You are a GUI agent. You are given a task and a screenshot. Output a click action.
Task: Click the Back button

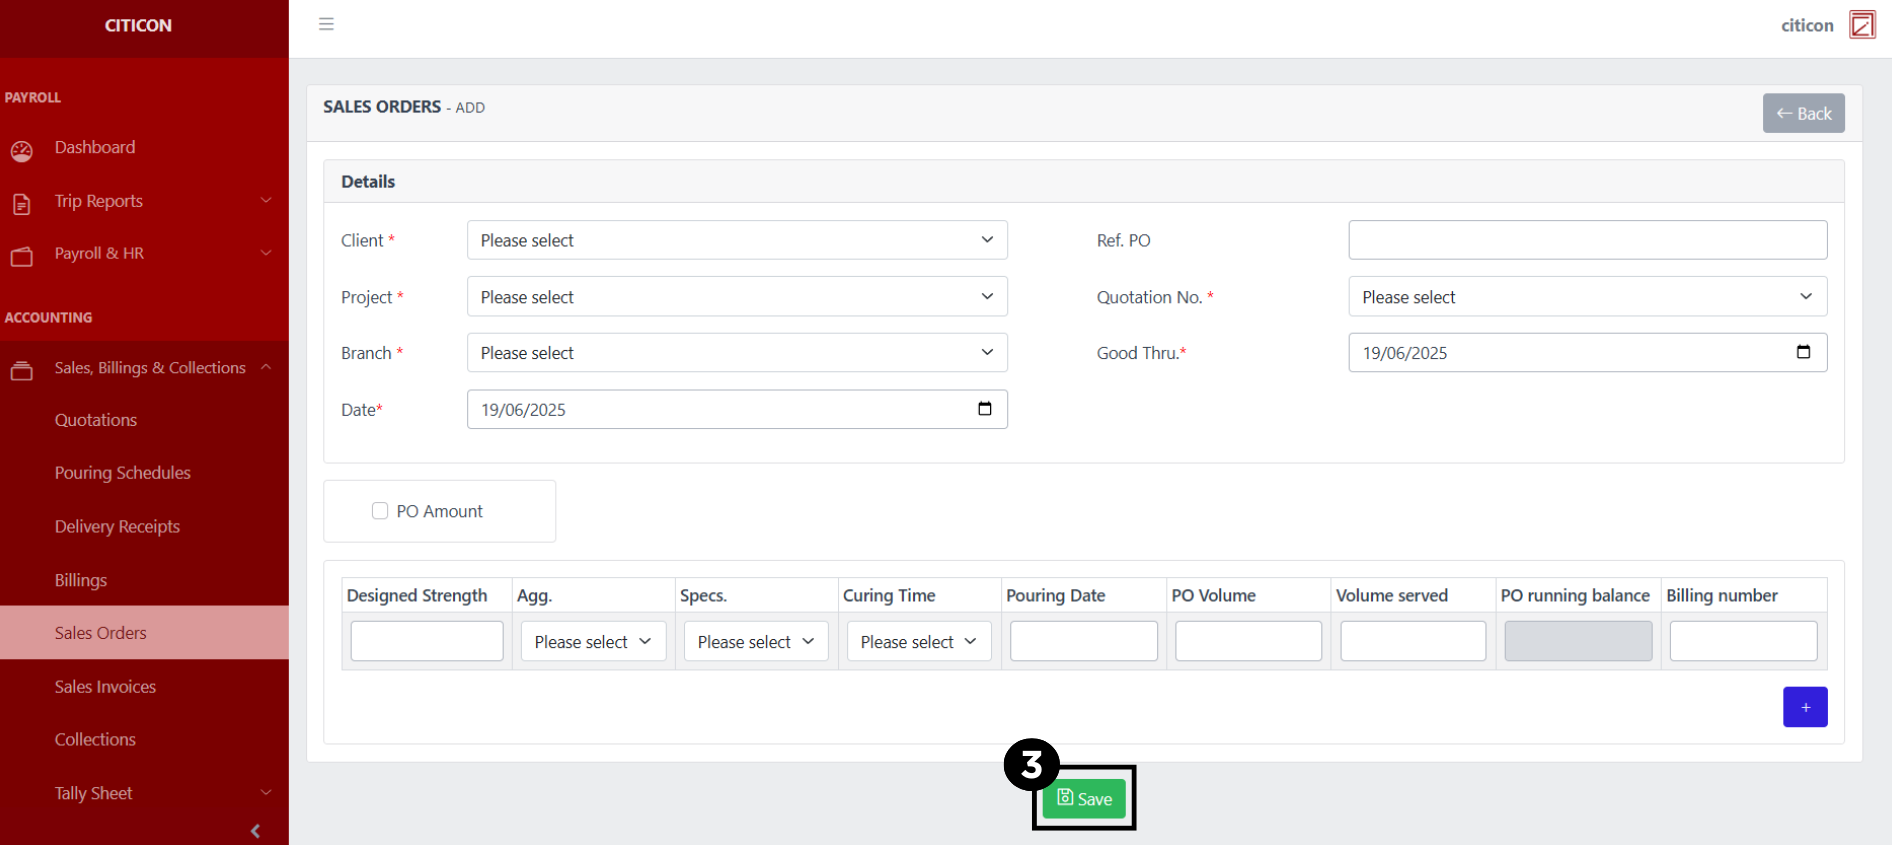(x=1803, y=114)
